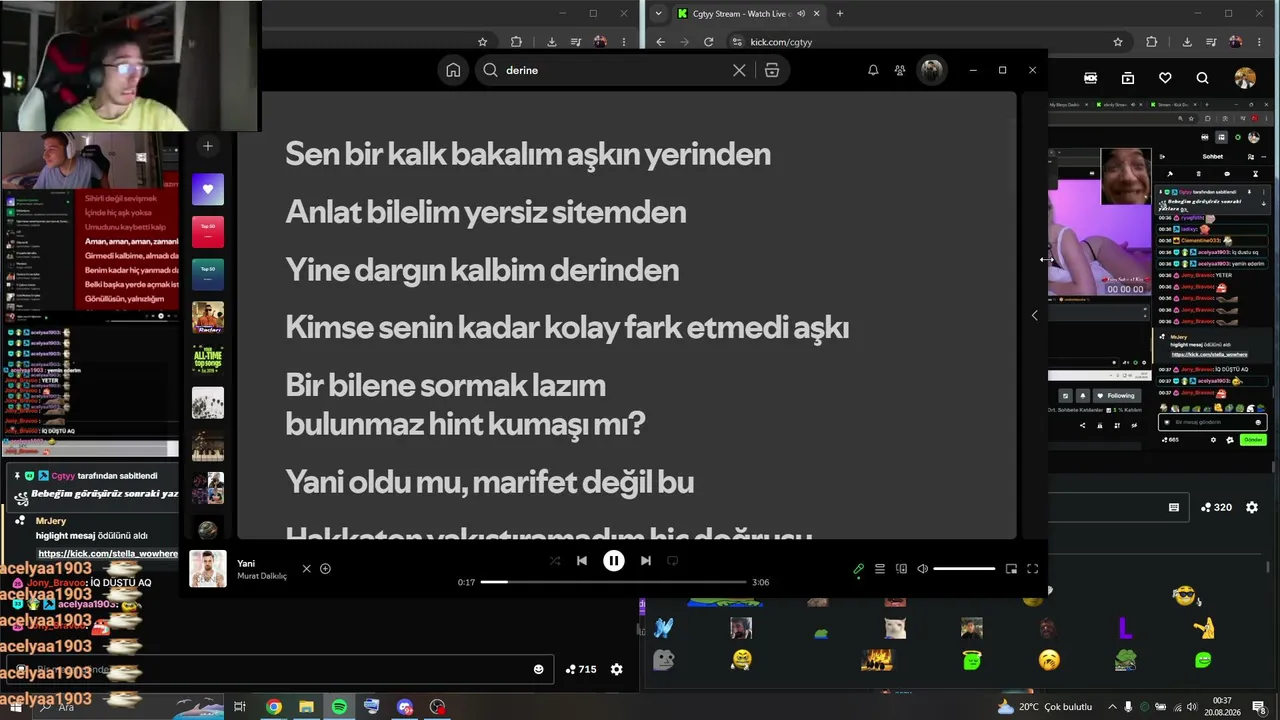Open Windows Start menu

16,707
